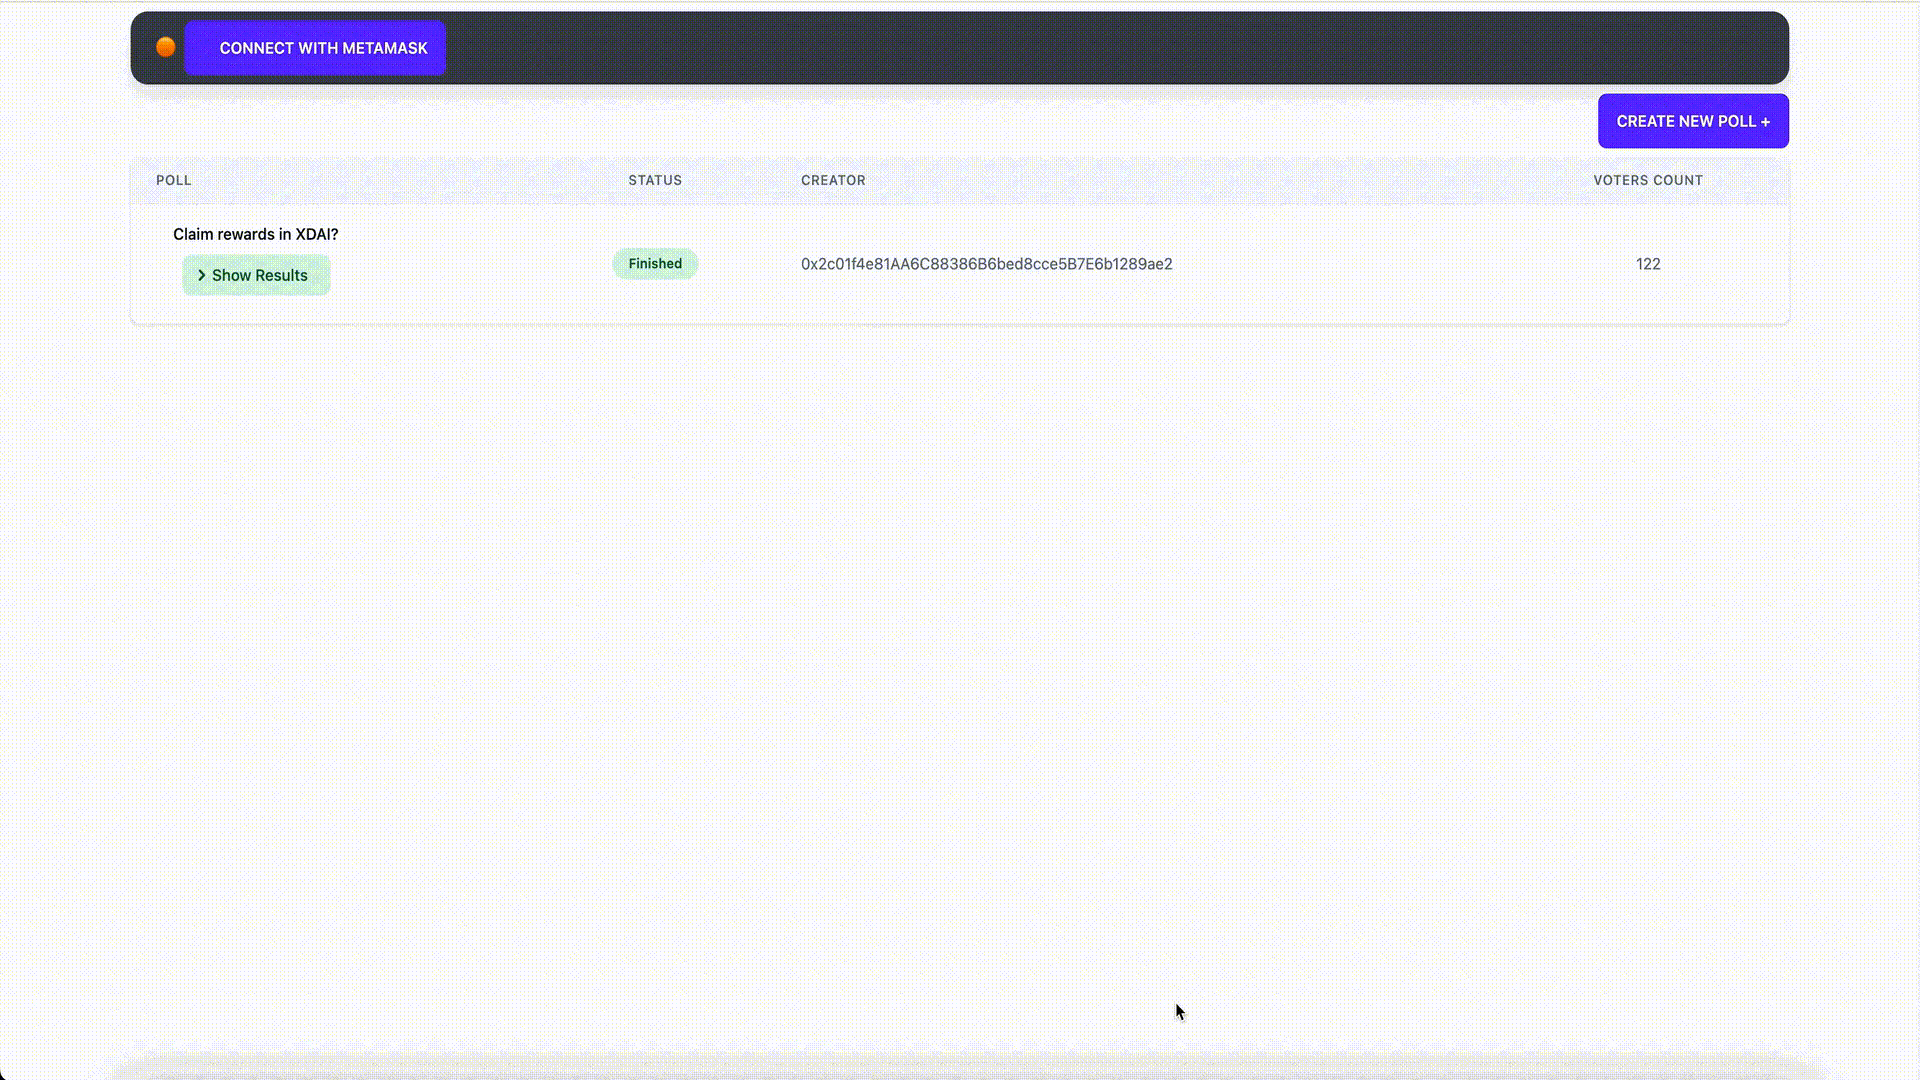The height and width of the screenshot is (1080, 1920).
Task: Select the POLL column header
Action: [x=173, y=180]
